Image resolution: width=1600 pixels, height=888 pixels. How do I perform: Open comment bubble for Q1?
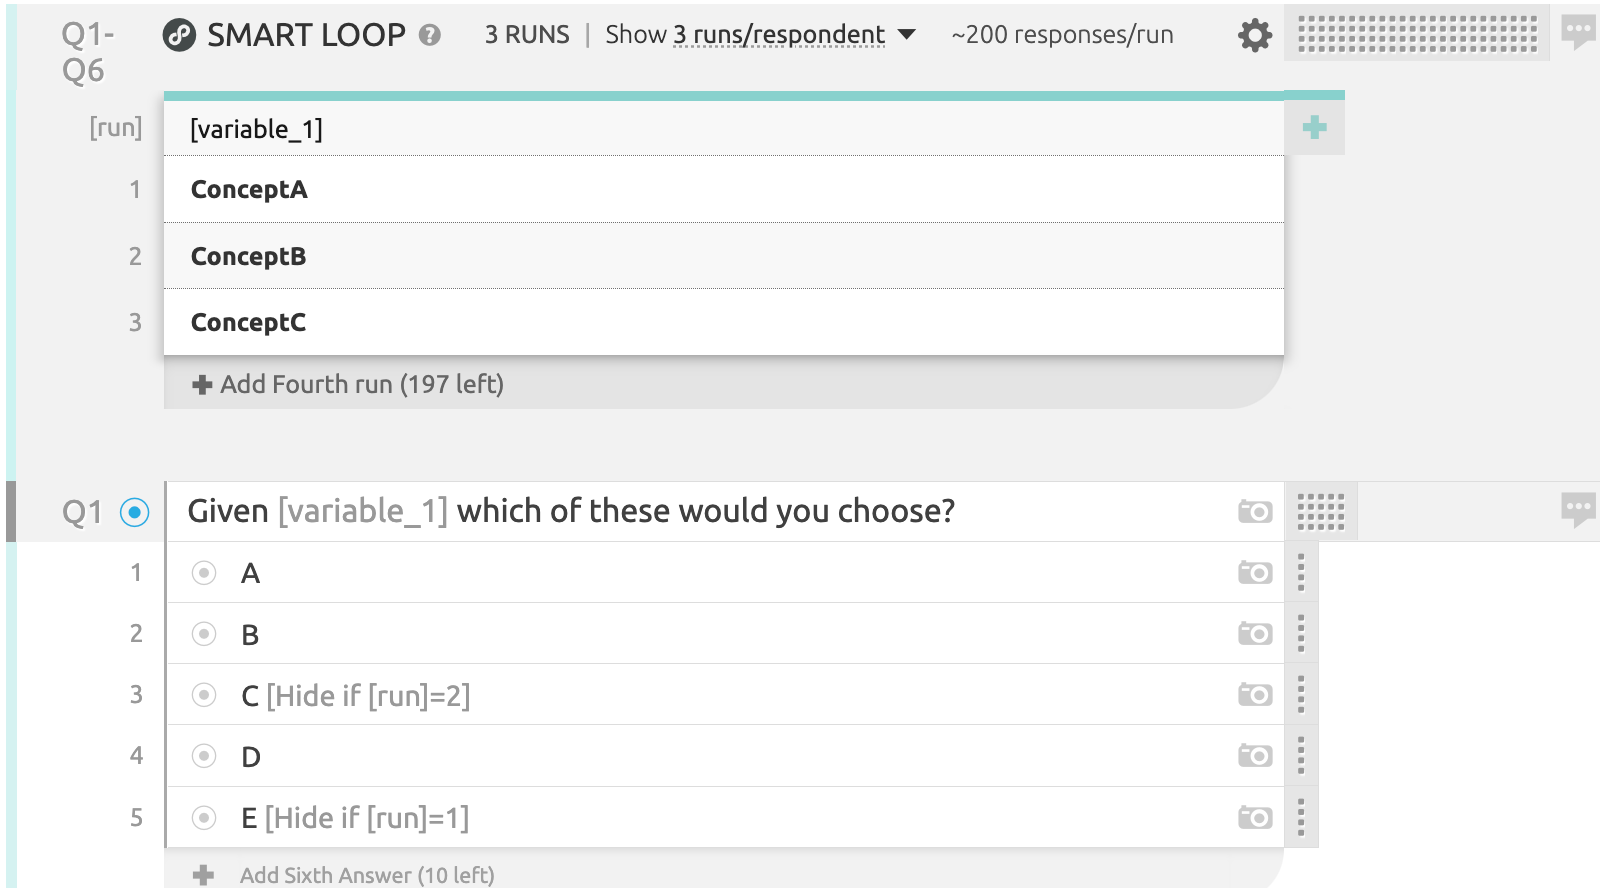(x=1579, y=510)
